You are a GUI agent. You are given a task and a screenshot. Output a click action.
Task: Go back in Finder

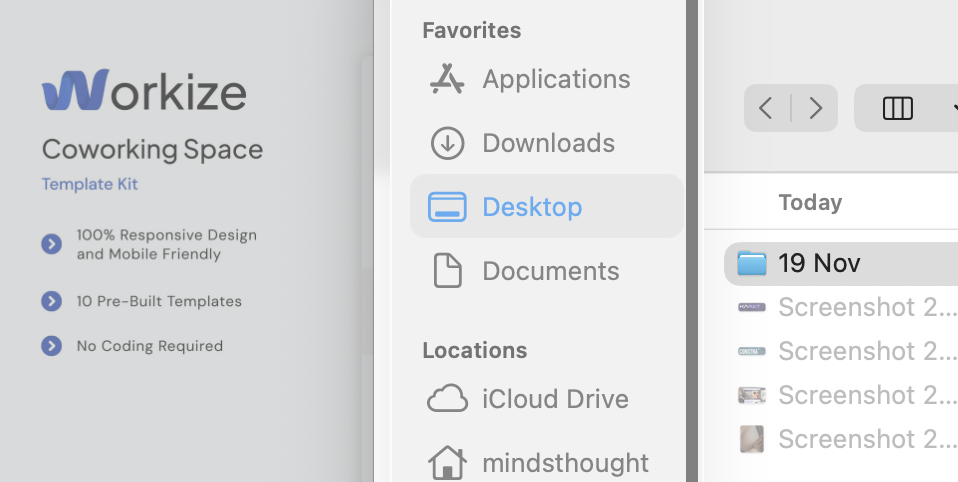click(x=766, y=108)
